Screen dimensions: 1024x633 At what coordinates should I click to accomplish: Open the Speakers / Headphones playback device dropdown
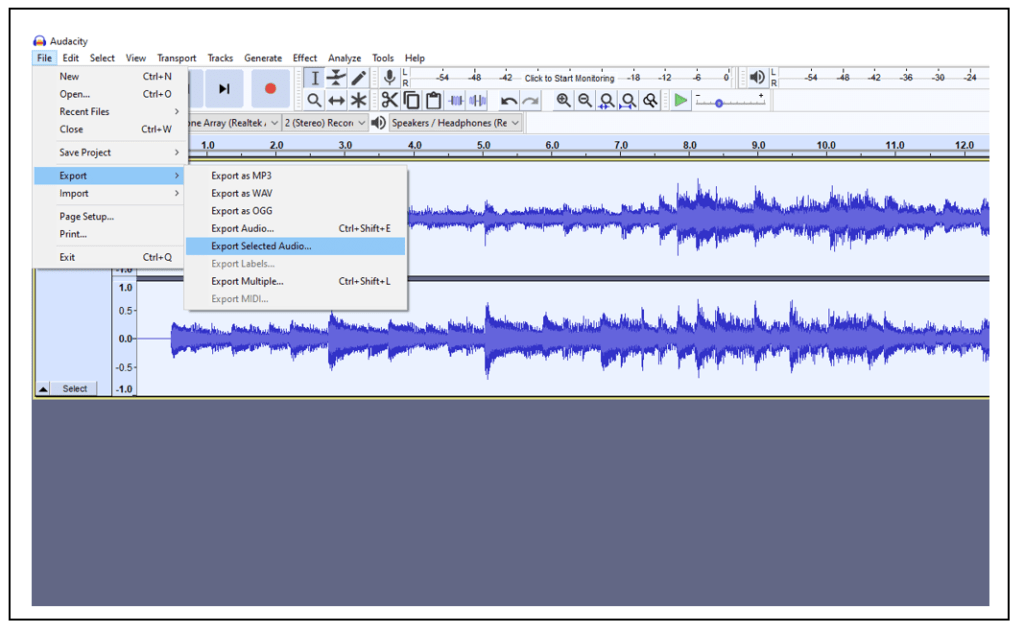455,122
